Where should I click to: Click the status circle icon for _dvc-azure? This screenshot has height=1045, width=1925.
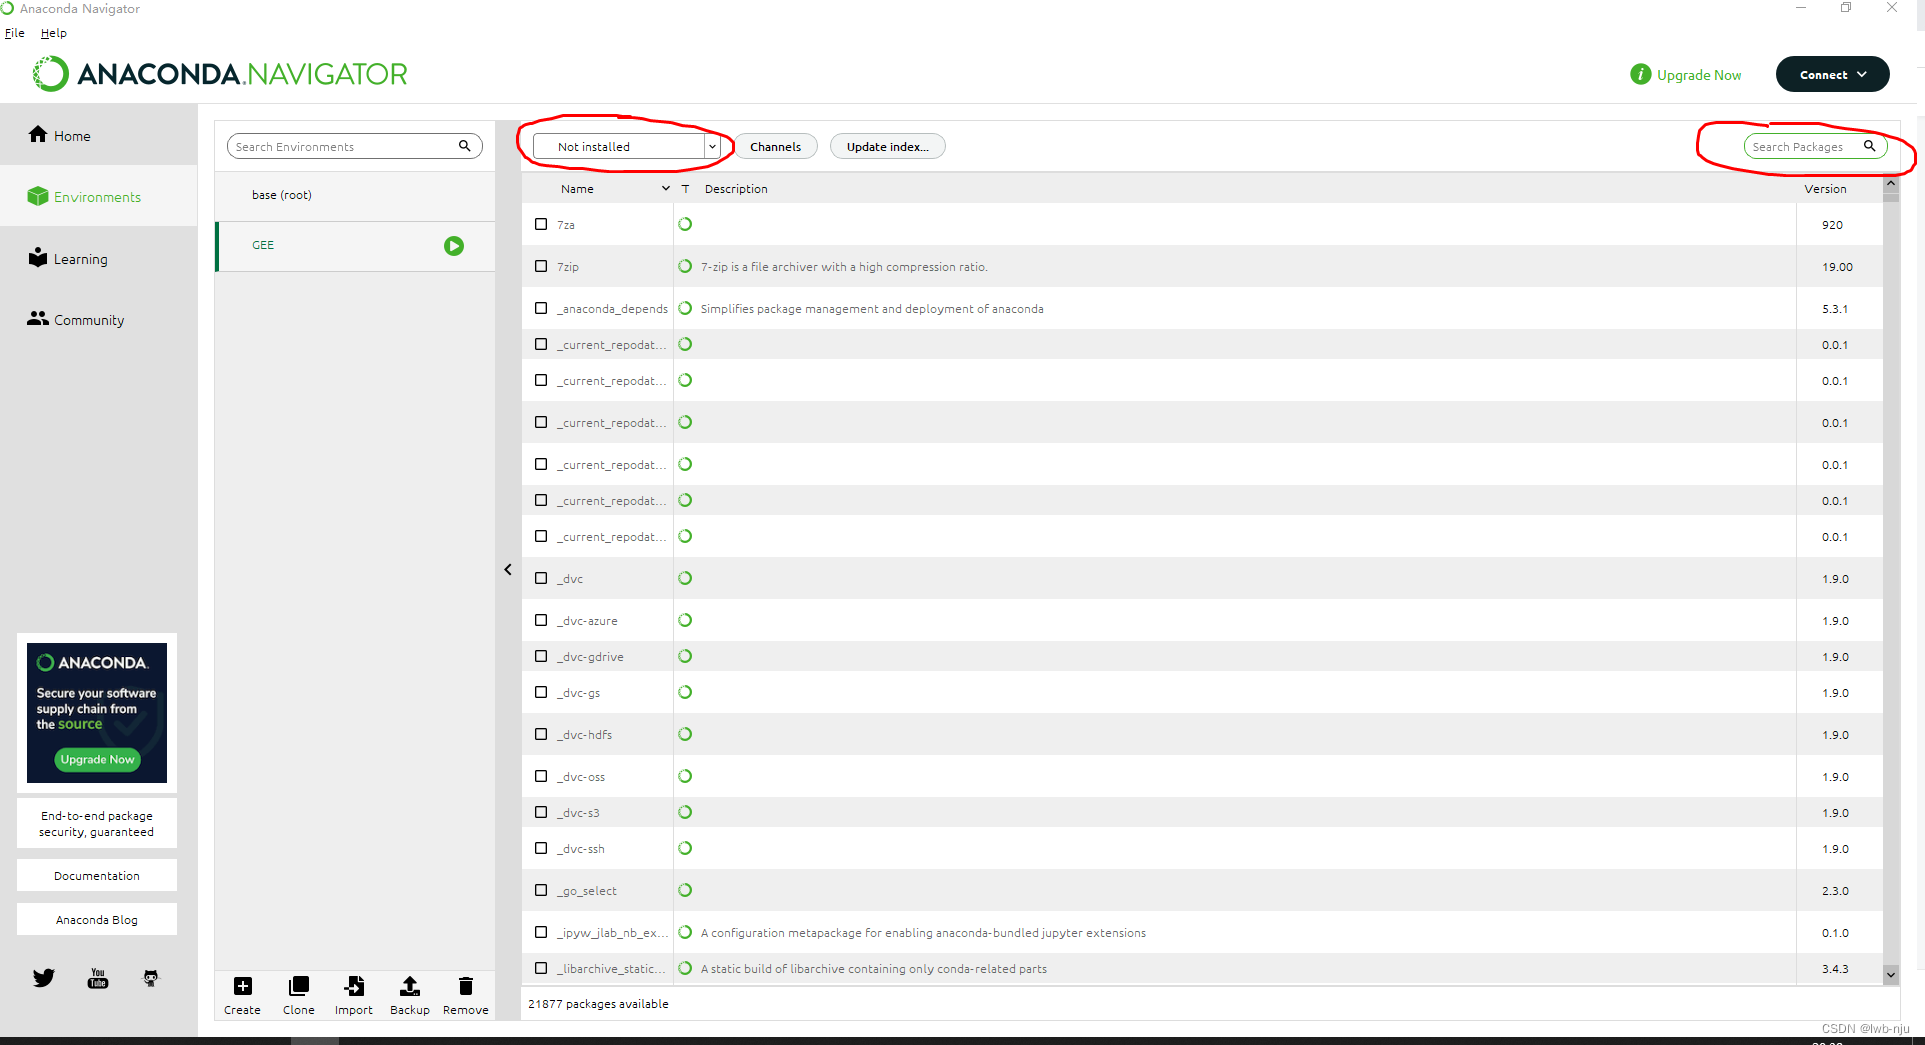[x=685, y=620]
